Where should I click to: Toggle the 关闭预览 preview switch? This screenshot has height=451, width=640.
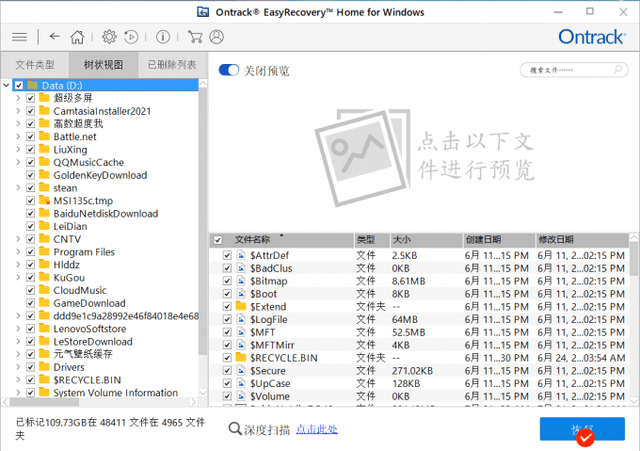(x=229, y=70)
